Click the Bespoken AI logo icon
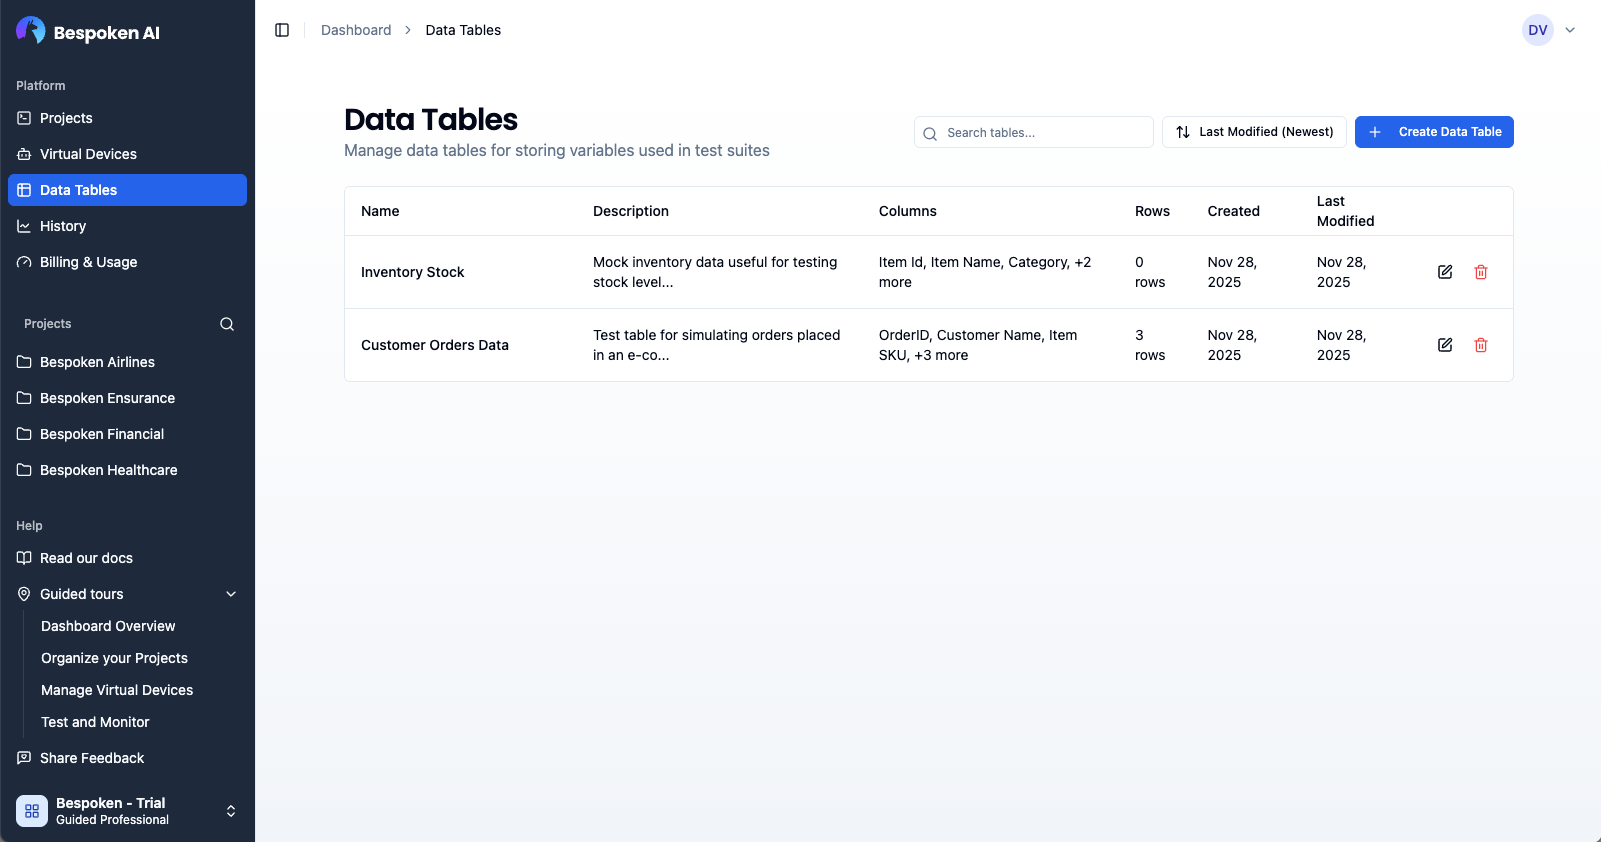The width and height of the screenshot is (1601, 842). [31, 30]
